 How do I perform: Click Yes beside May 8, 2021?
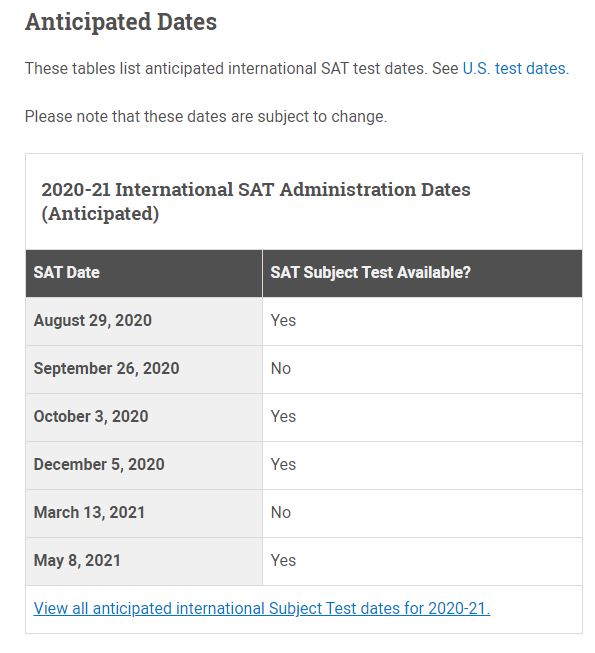(283, 561)
